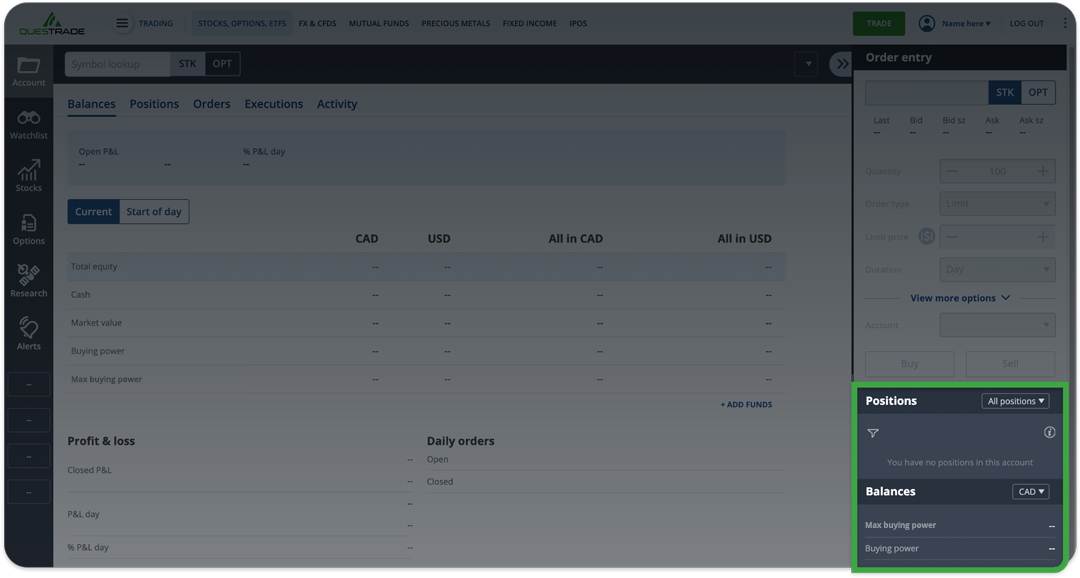The height and width of the screenshot is (578, 1080).
Task: Click the green TRADE button
Action: point(878,23)
